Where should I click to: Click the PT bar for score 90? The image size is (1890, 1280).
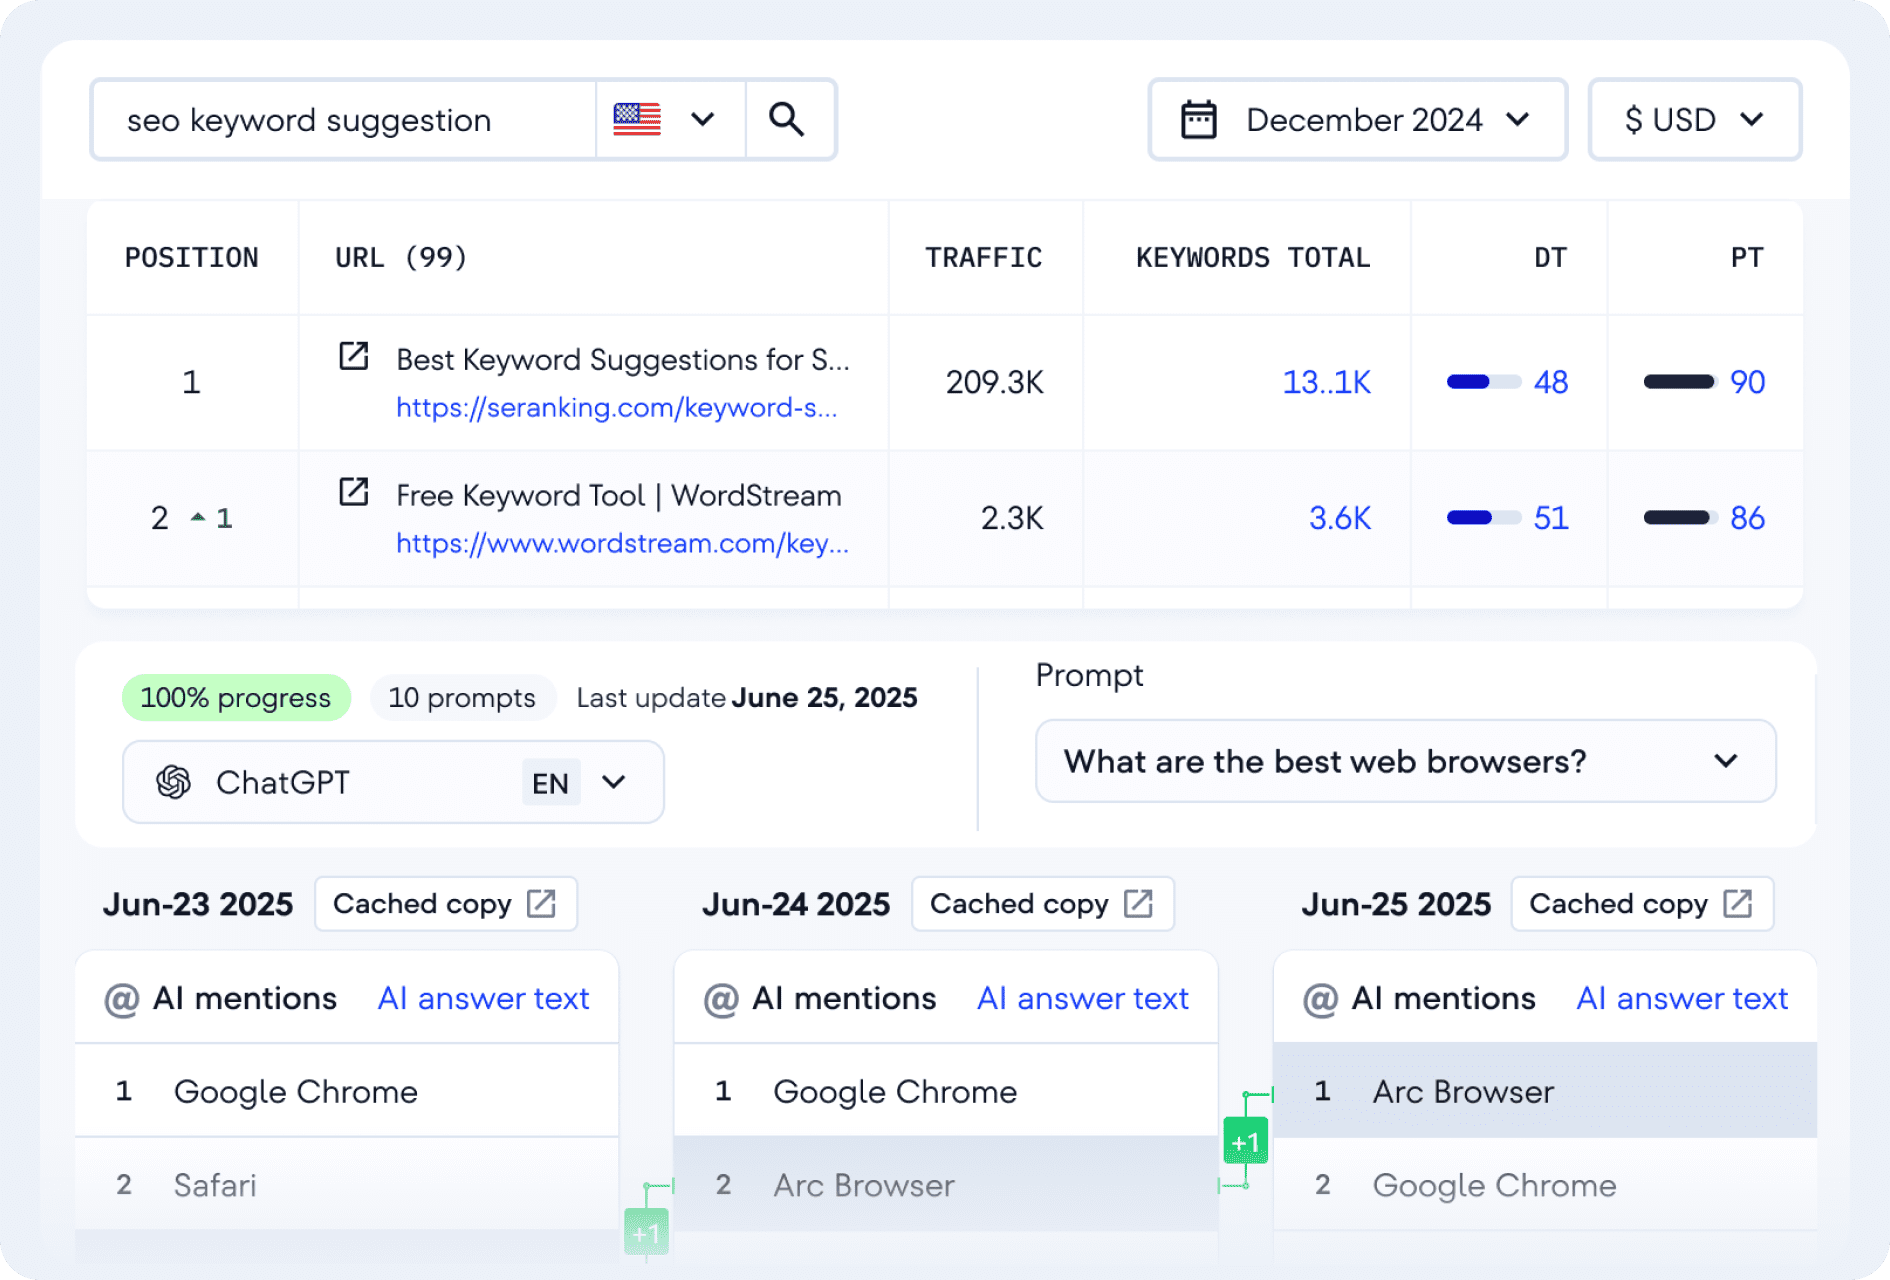(x=1680, y=381)
